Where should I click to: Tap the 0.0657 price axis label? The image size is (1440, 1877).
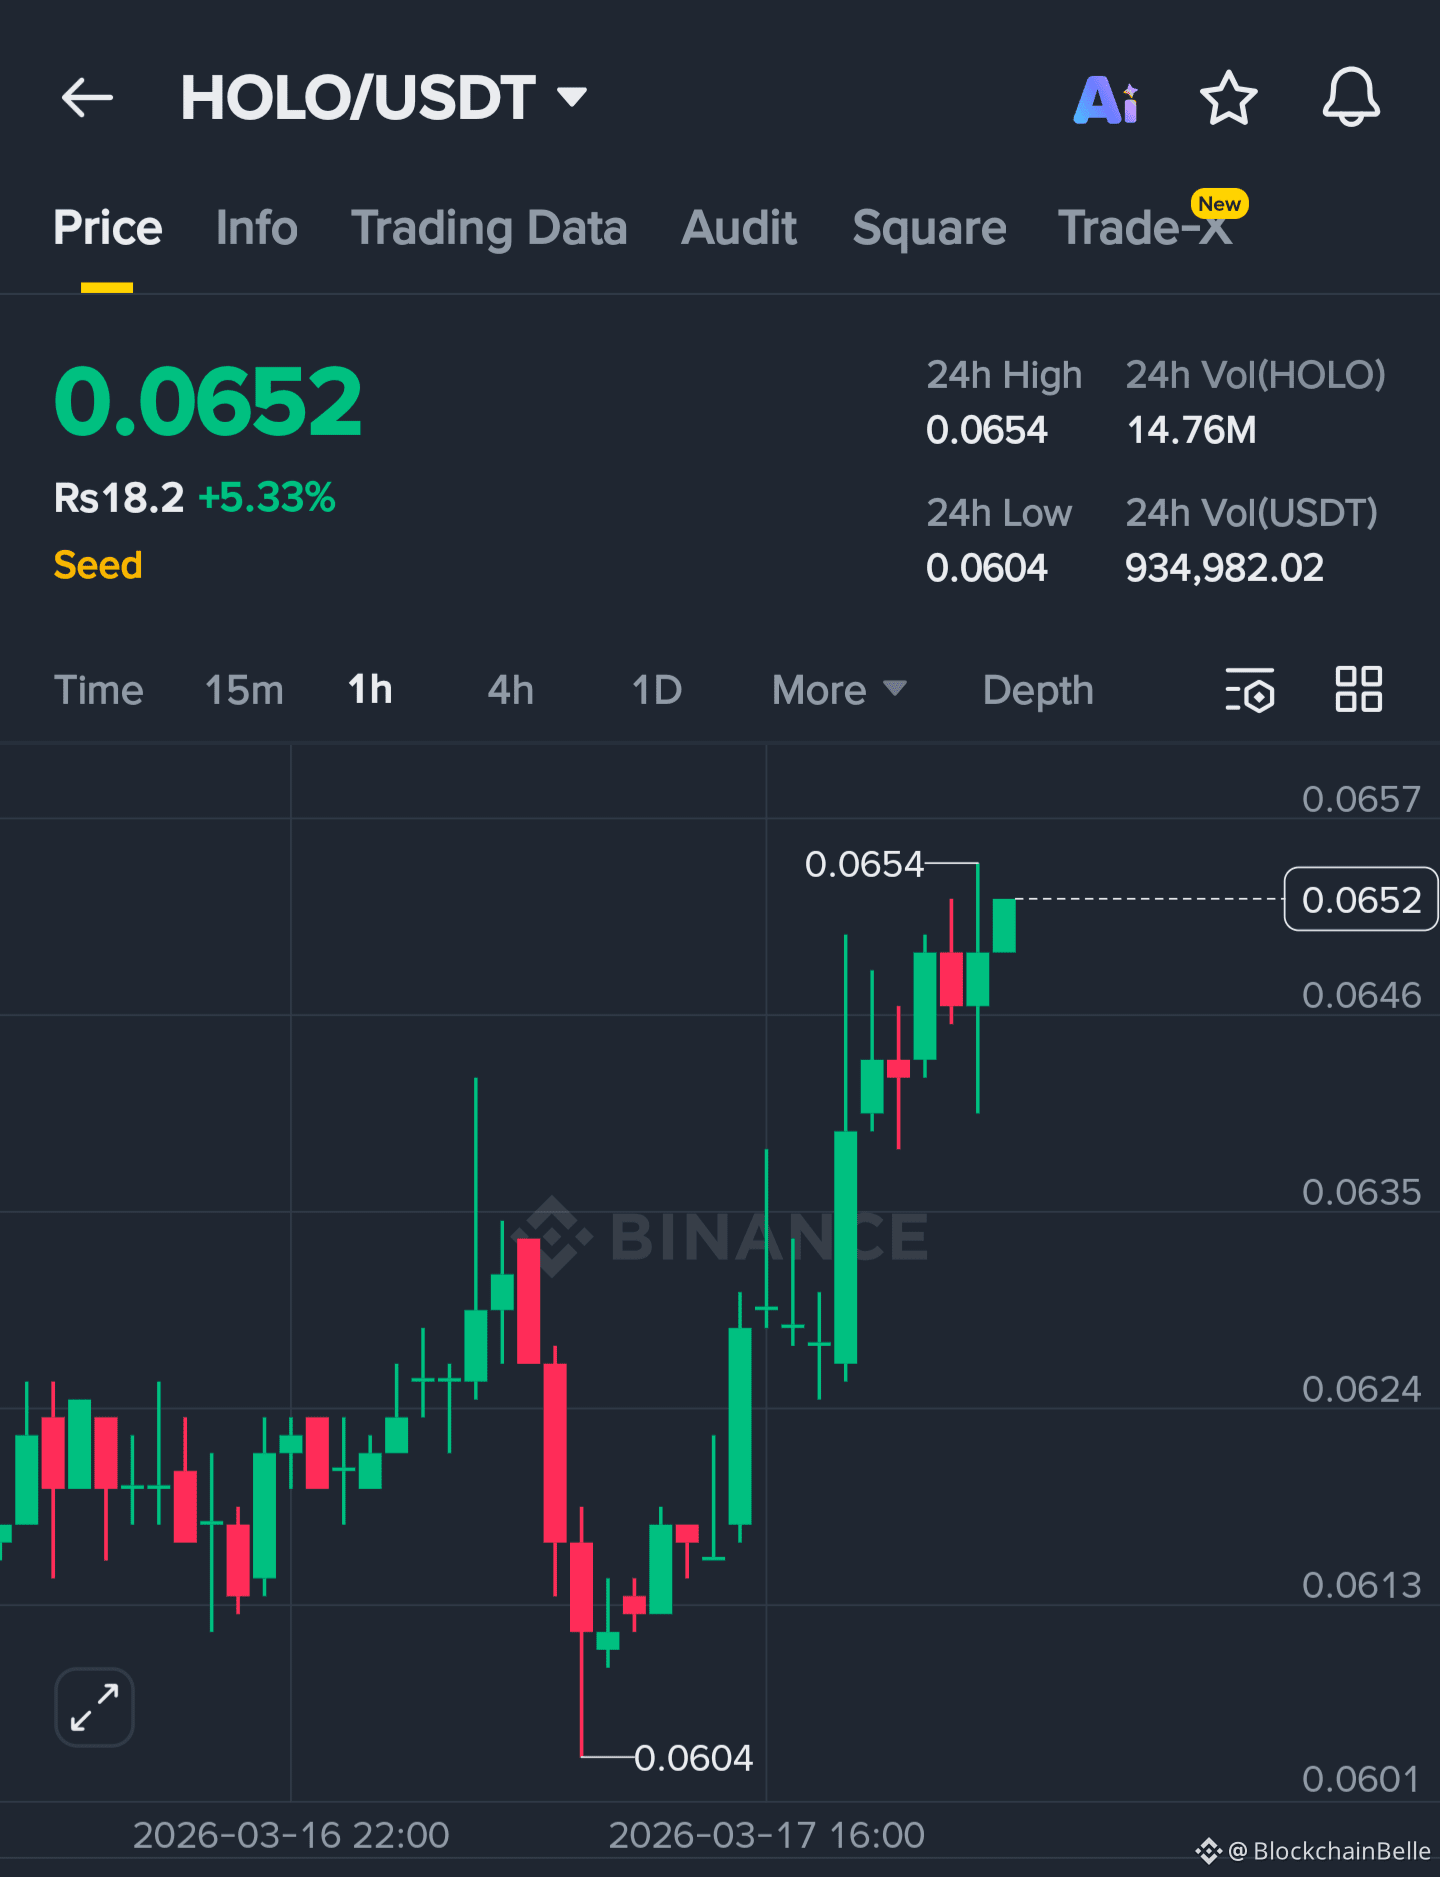coord(1361,799)
